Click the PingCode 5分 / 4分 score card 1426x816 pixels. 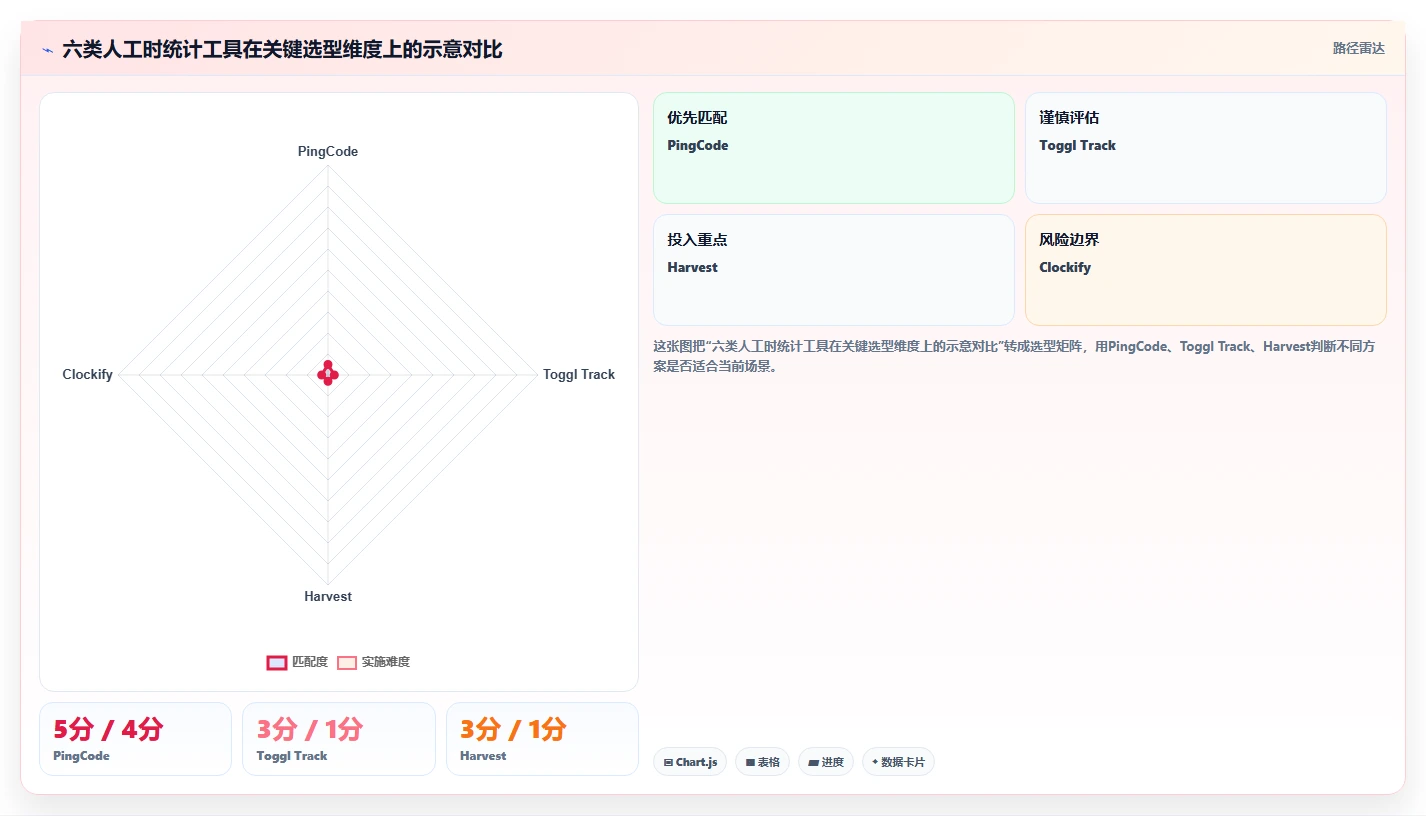point(135,739)
